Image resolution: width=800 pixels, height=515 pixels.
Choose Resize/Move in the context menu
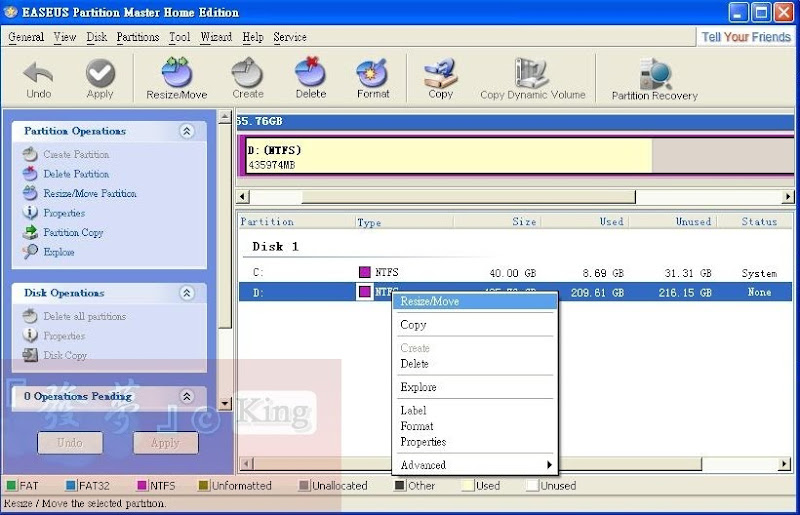point(475,302)
